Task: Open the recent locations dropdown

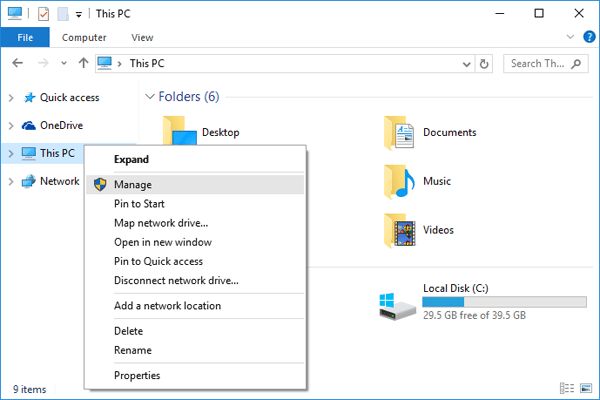Action: pos(64,63)
